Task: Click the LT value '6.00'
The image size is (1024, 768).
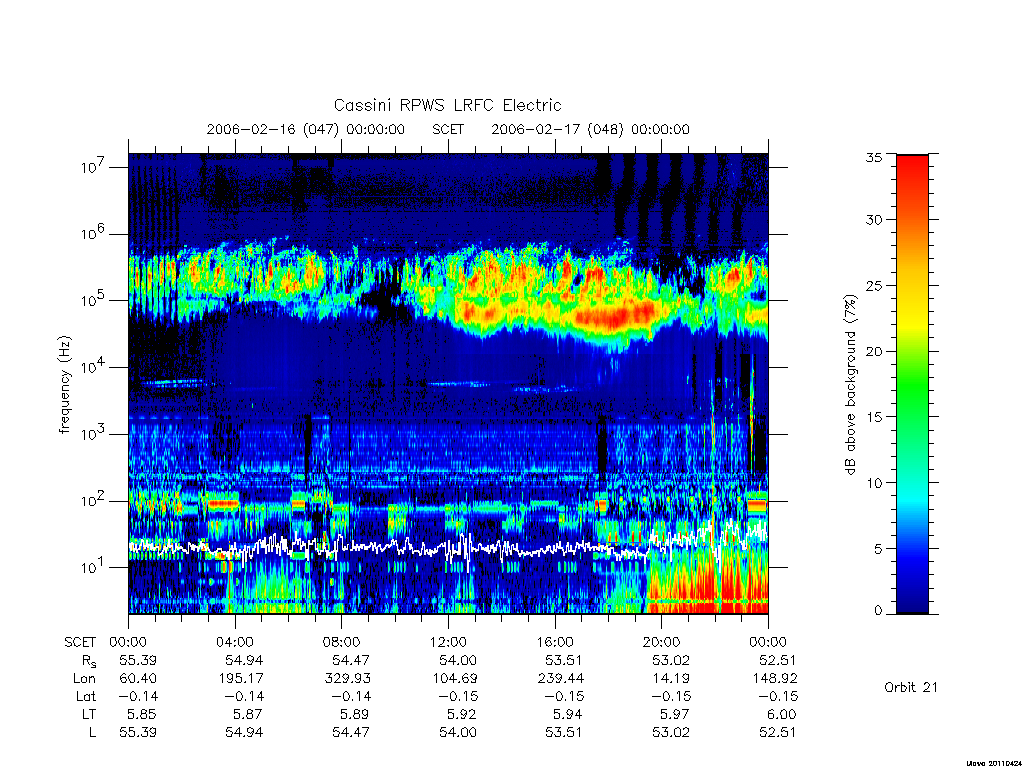Action: point(782,714)
